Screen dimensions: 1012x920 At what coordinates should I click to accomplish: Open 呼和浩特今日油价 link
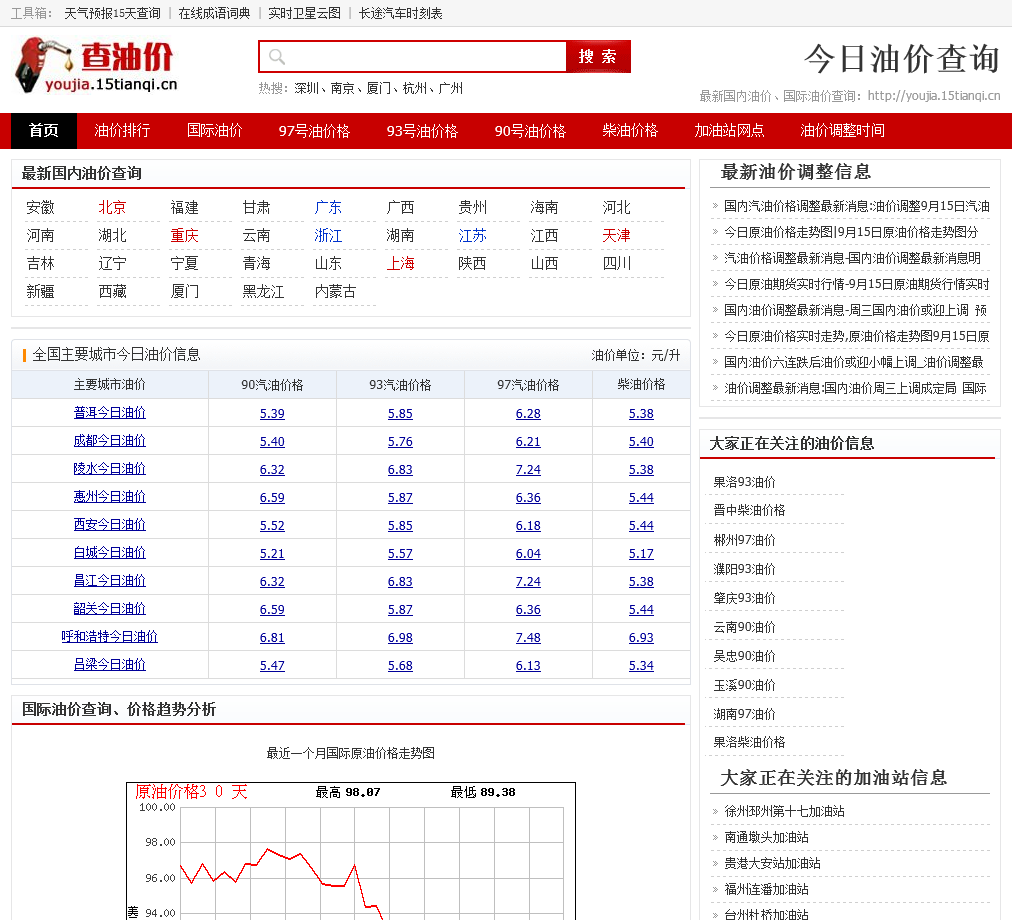click(110, 637)
